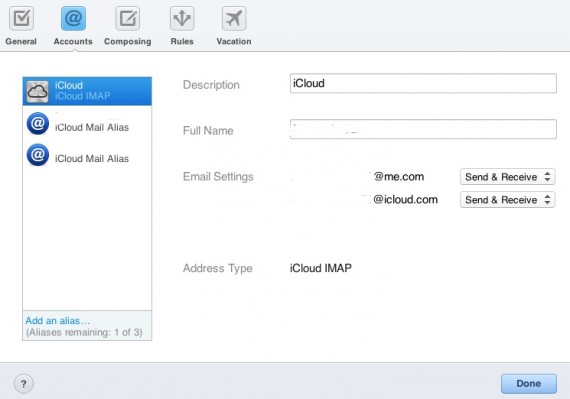The height and width of the screenshot is (399, 570).
Task: Select the iCloud account in list
Action: pyautogui.click(x=87, y=91)
